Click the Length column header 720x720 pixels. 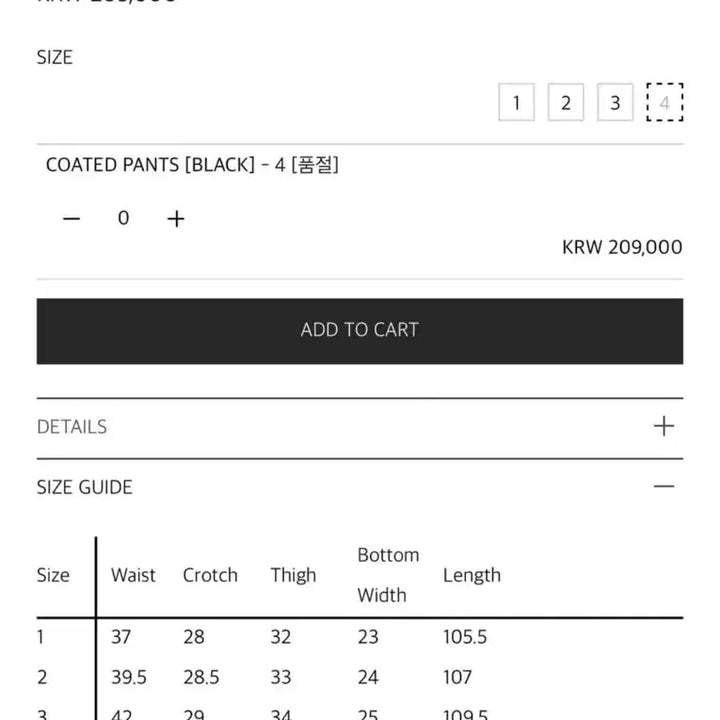pos(472,576)
